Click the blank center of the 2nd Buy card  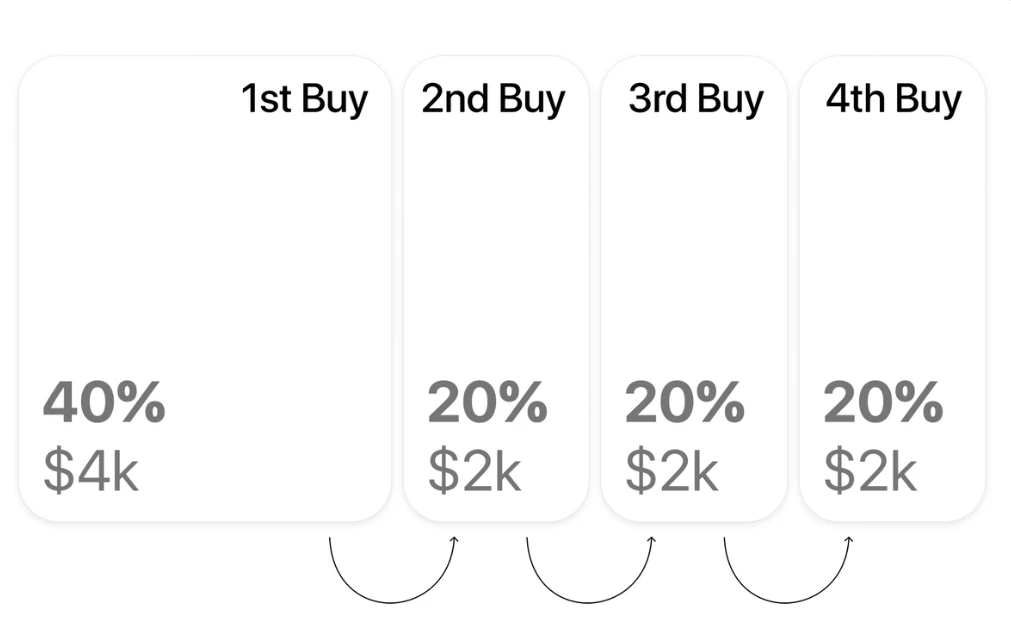pos(495,250)
